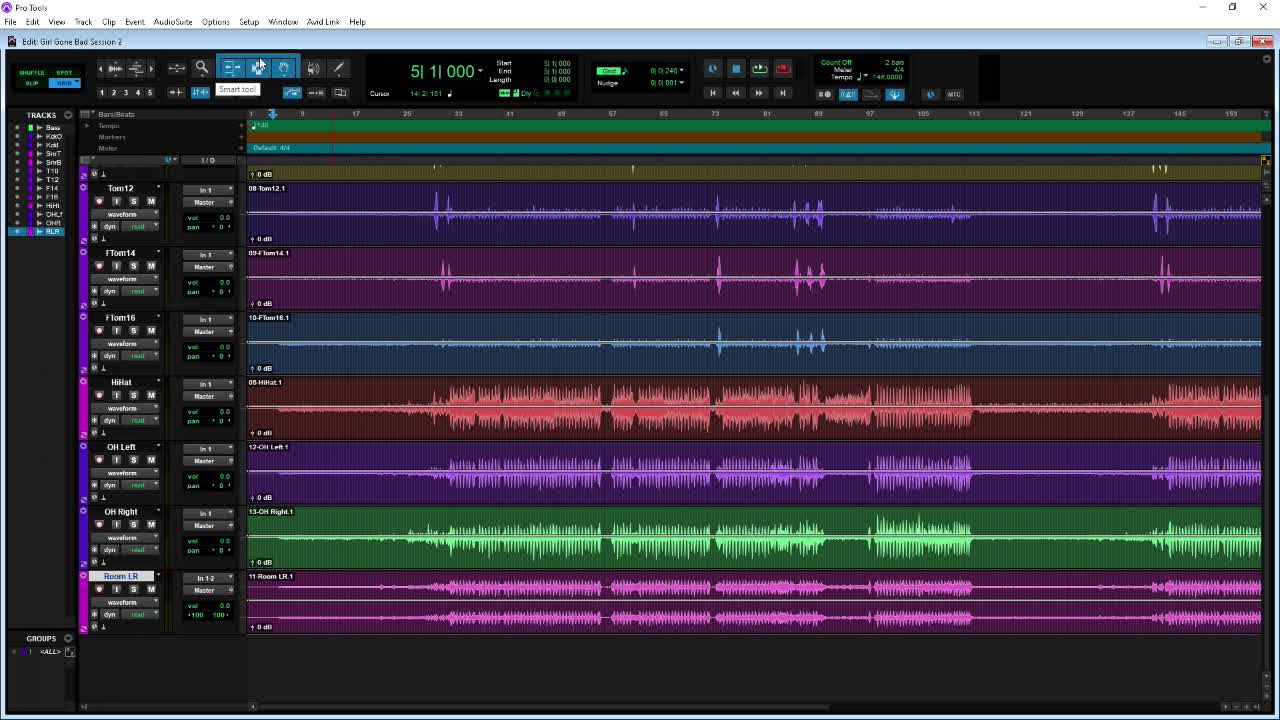Click Go to End button
Viewport: 1280px width, 720px height.
pos(783,93)
